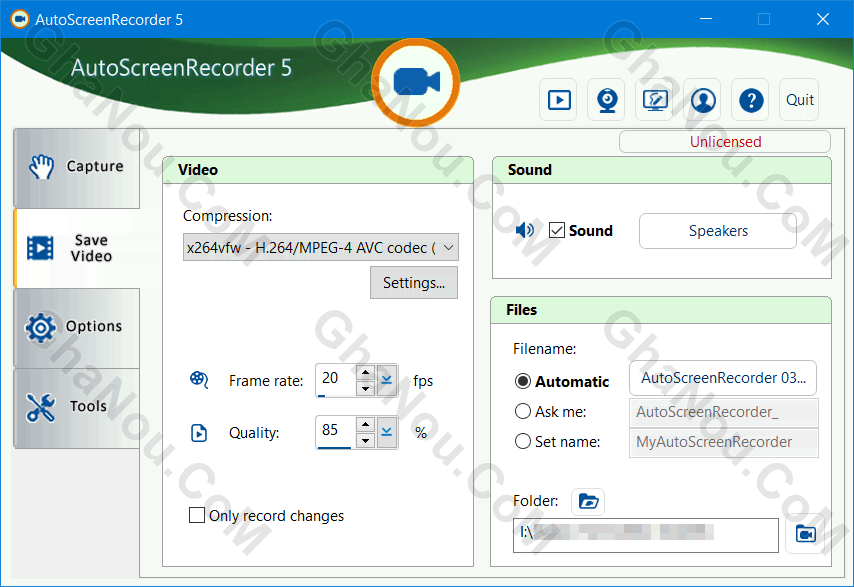Click the Frame rate film reel icon
This screenshot has width=854, height=587.
coord(199,380)
